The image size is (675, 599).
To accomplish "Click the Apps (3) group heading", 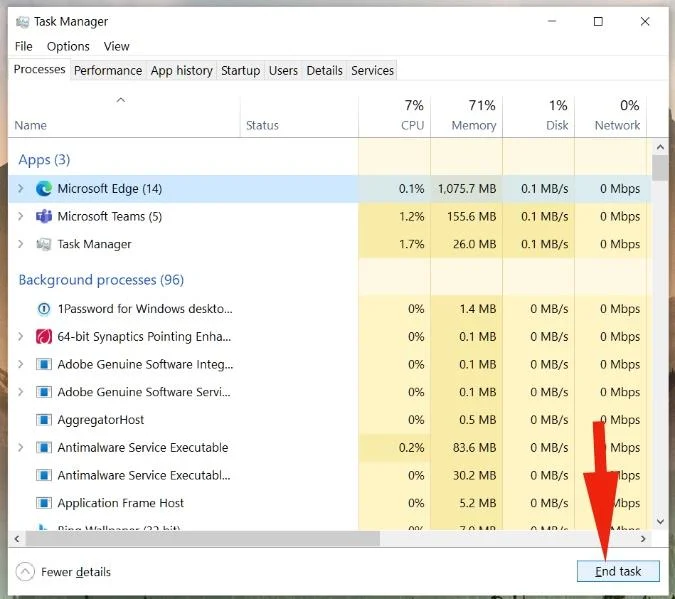I will pos(44,160).
